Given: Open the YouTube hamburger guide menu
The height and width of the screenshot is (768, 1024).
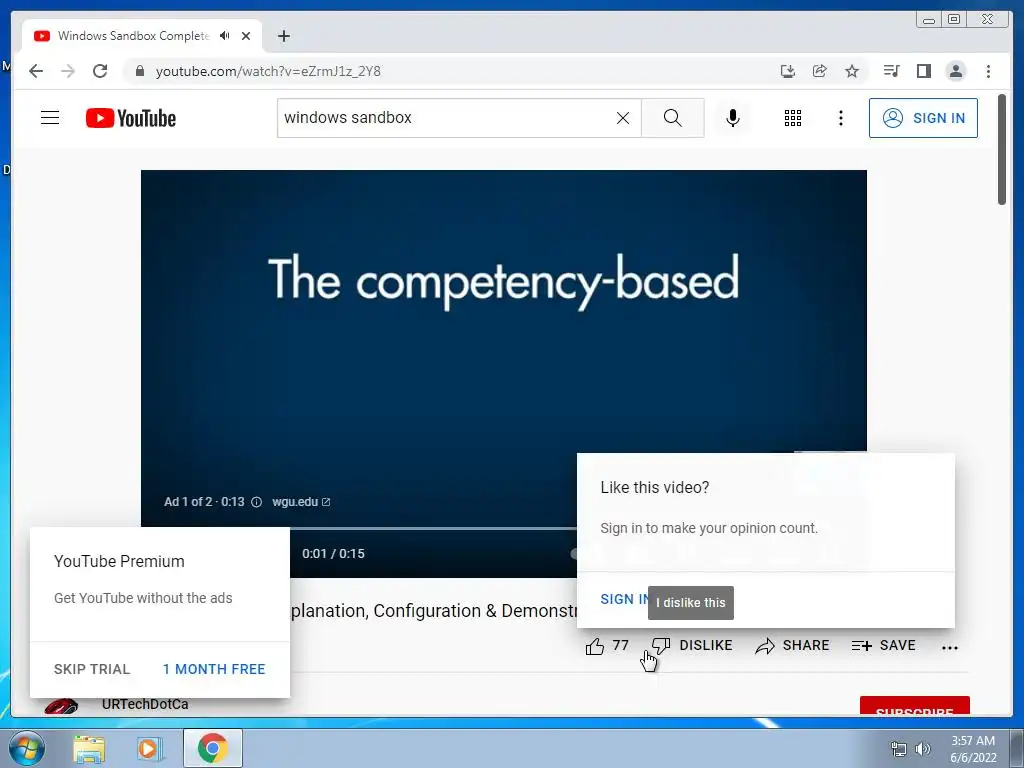Looking at the screenshot, I should coord(50,118).
